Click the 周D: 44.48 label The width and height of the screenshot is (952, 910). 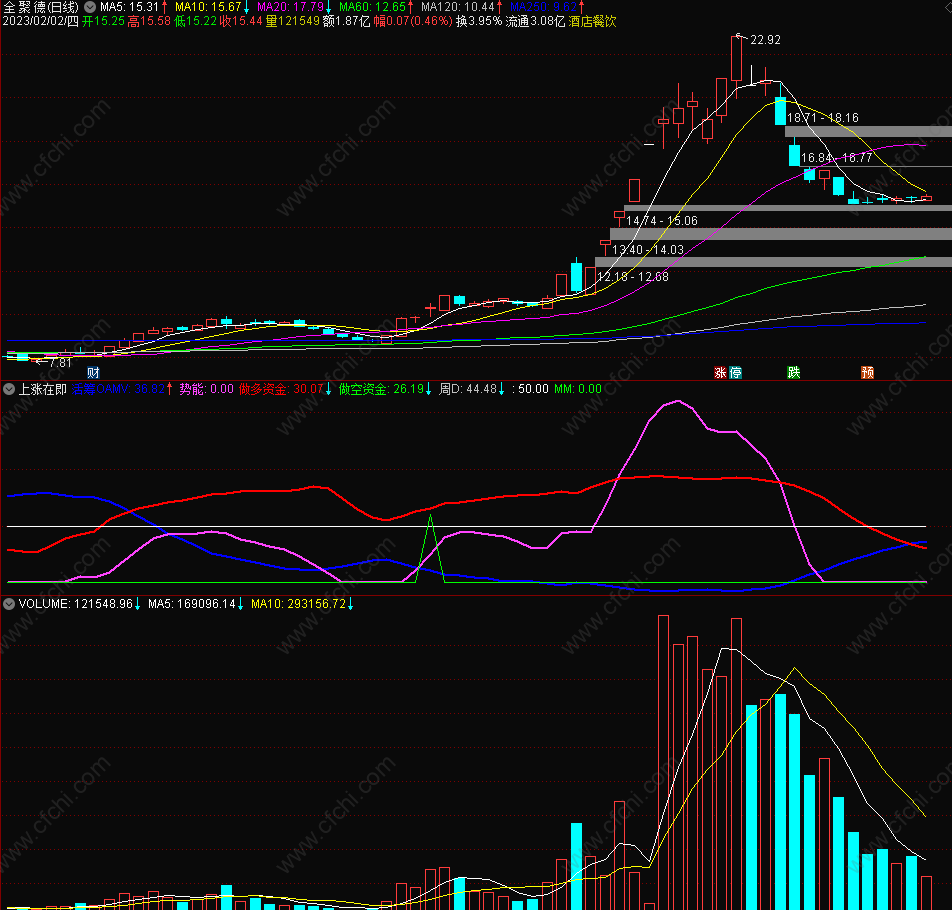click(x=468, y=389)
